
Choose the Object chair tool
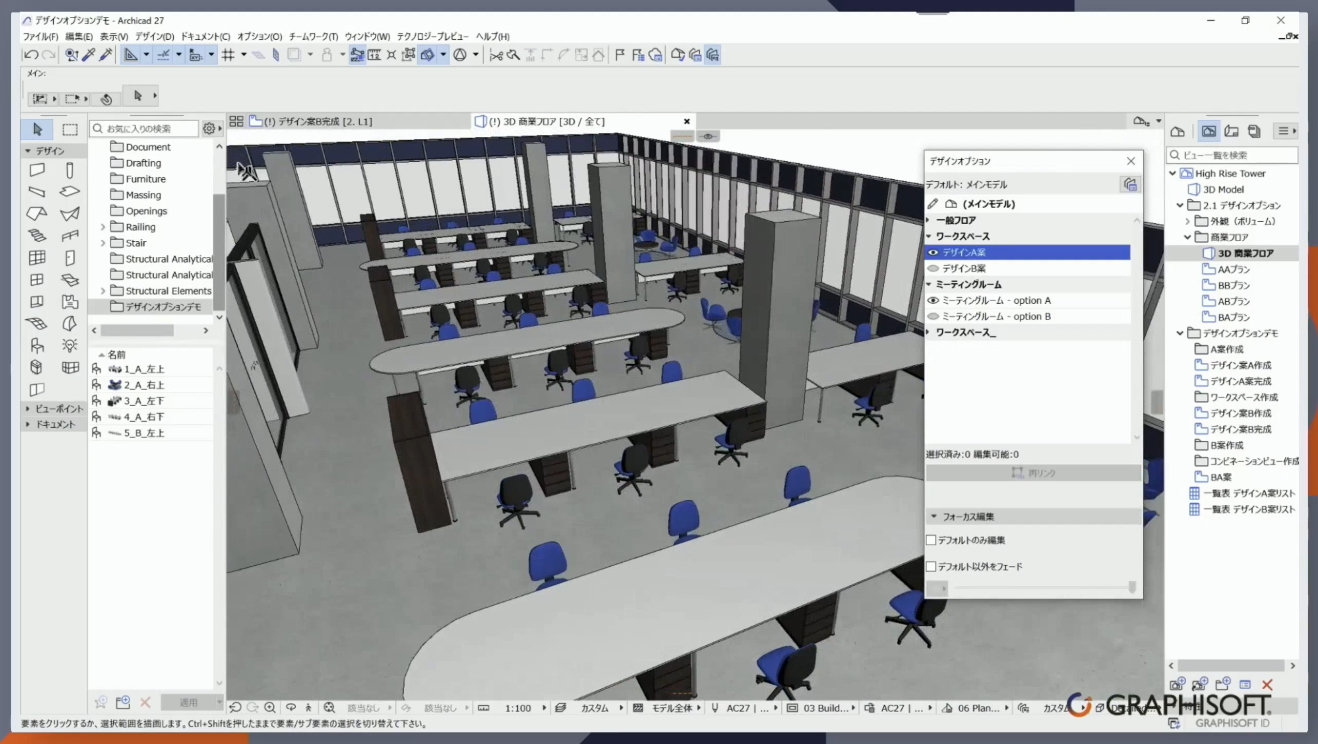click(x=37, y=346)
